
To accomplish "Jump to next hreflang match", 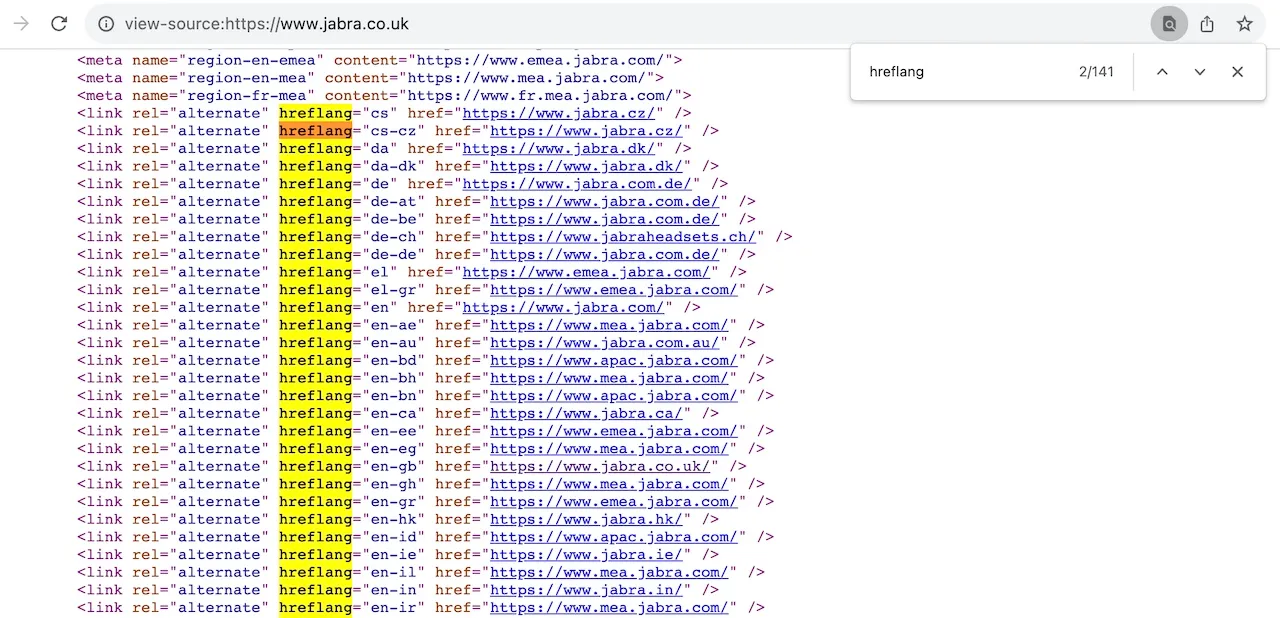I will pyautogui.click(x=1200, y=72).
